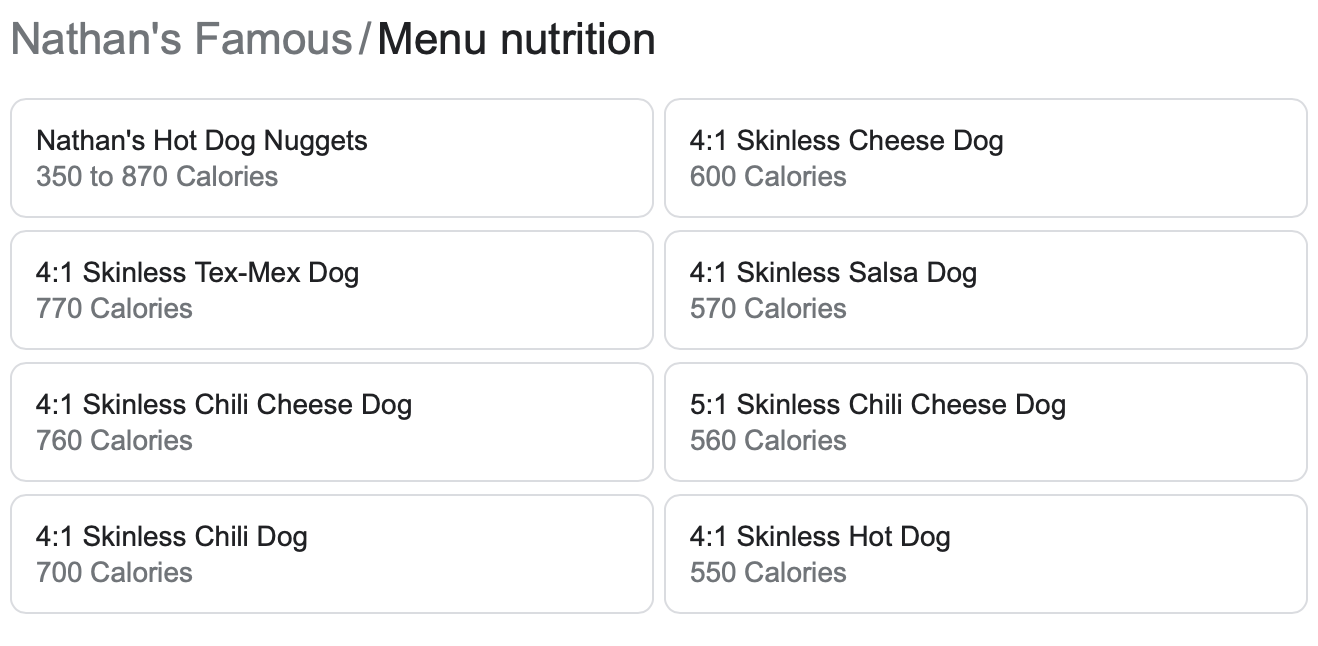
Task: Click the 700 Calories label
Action: pos(114,573)
